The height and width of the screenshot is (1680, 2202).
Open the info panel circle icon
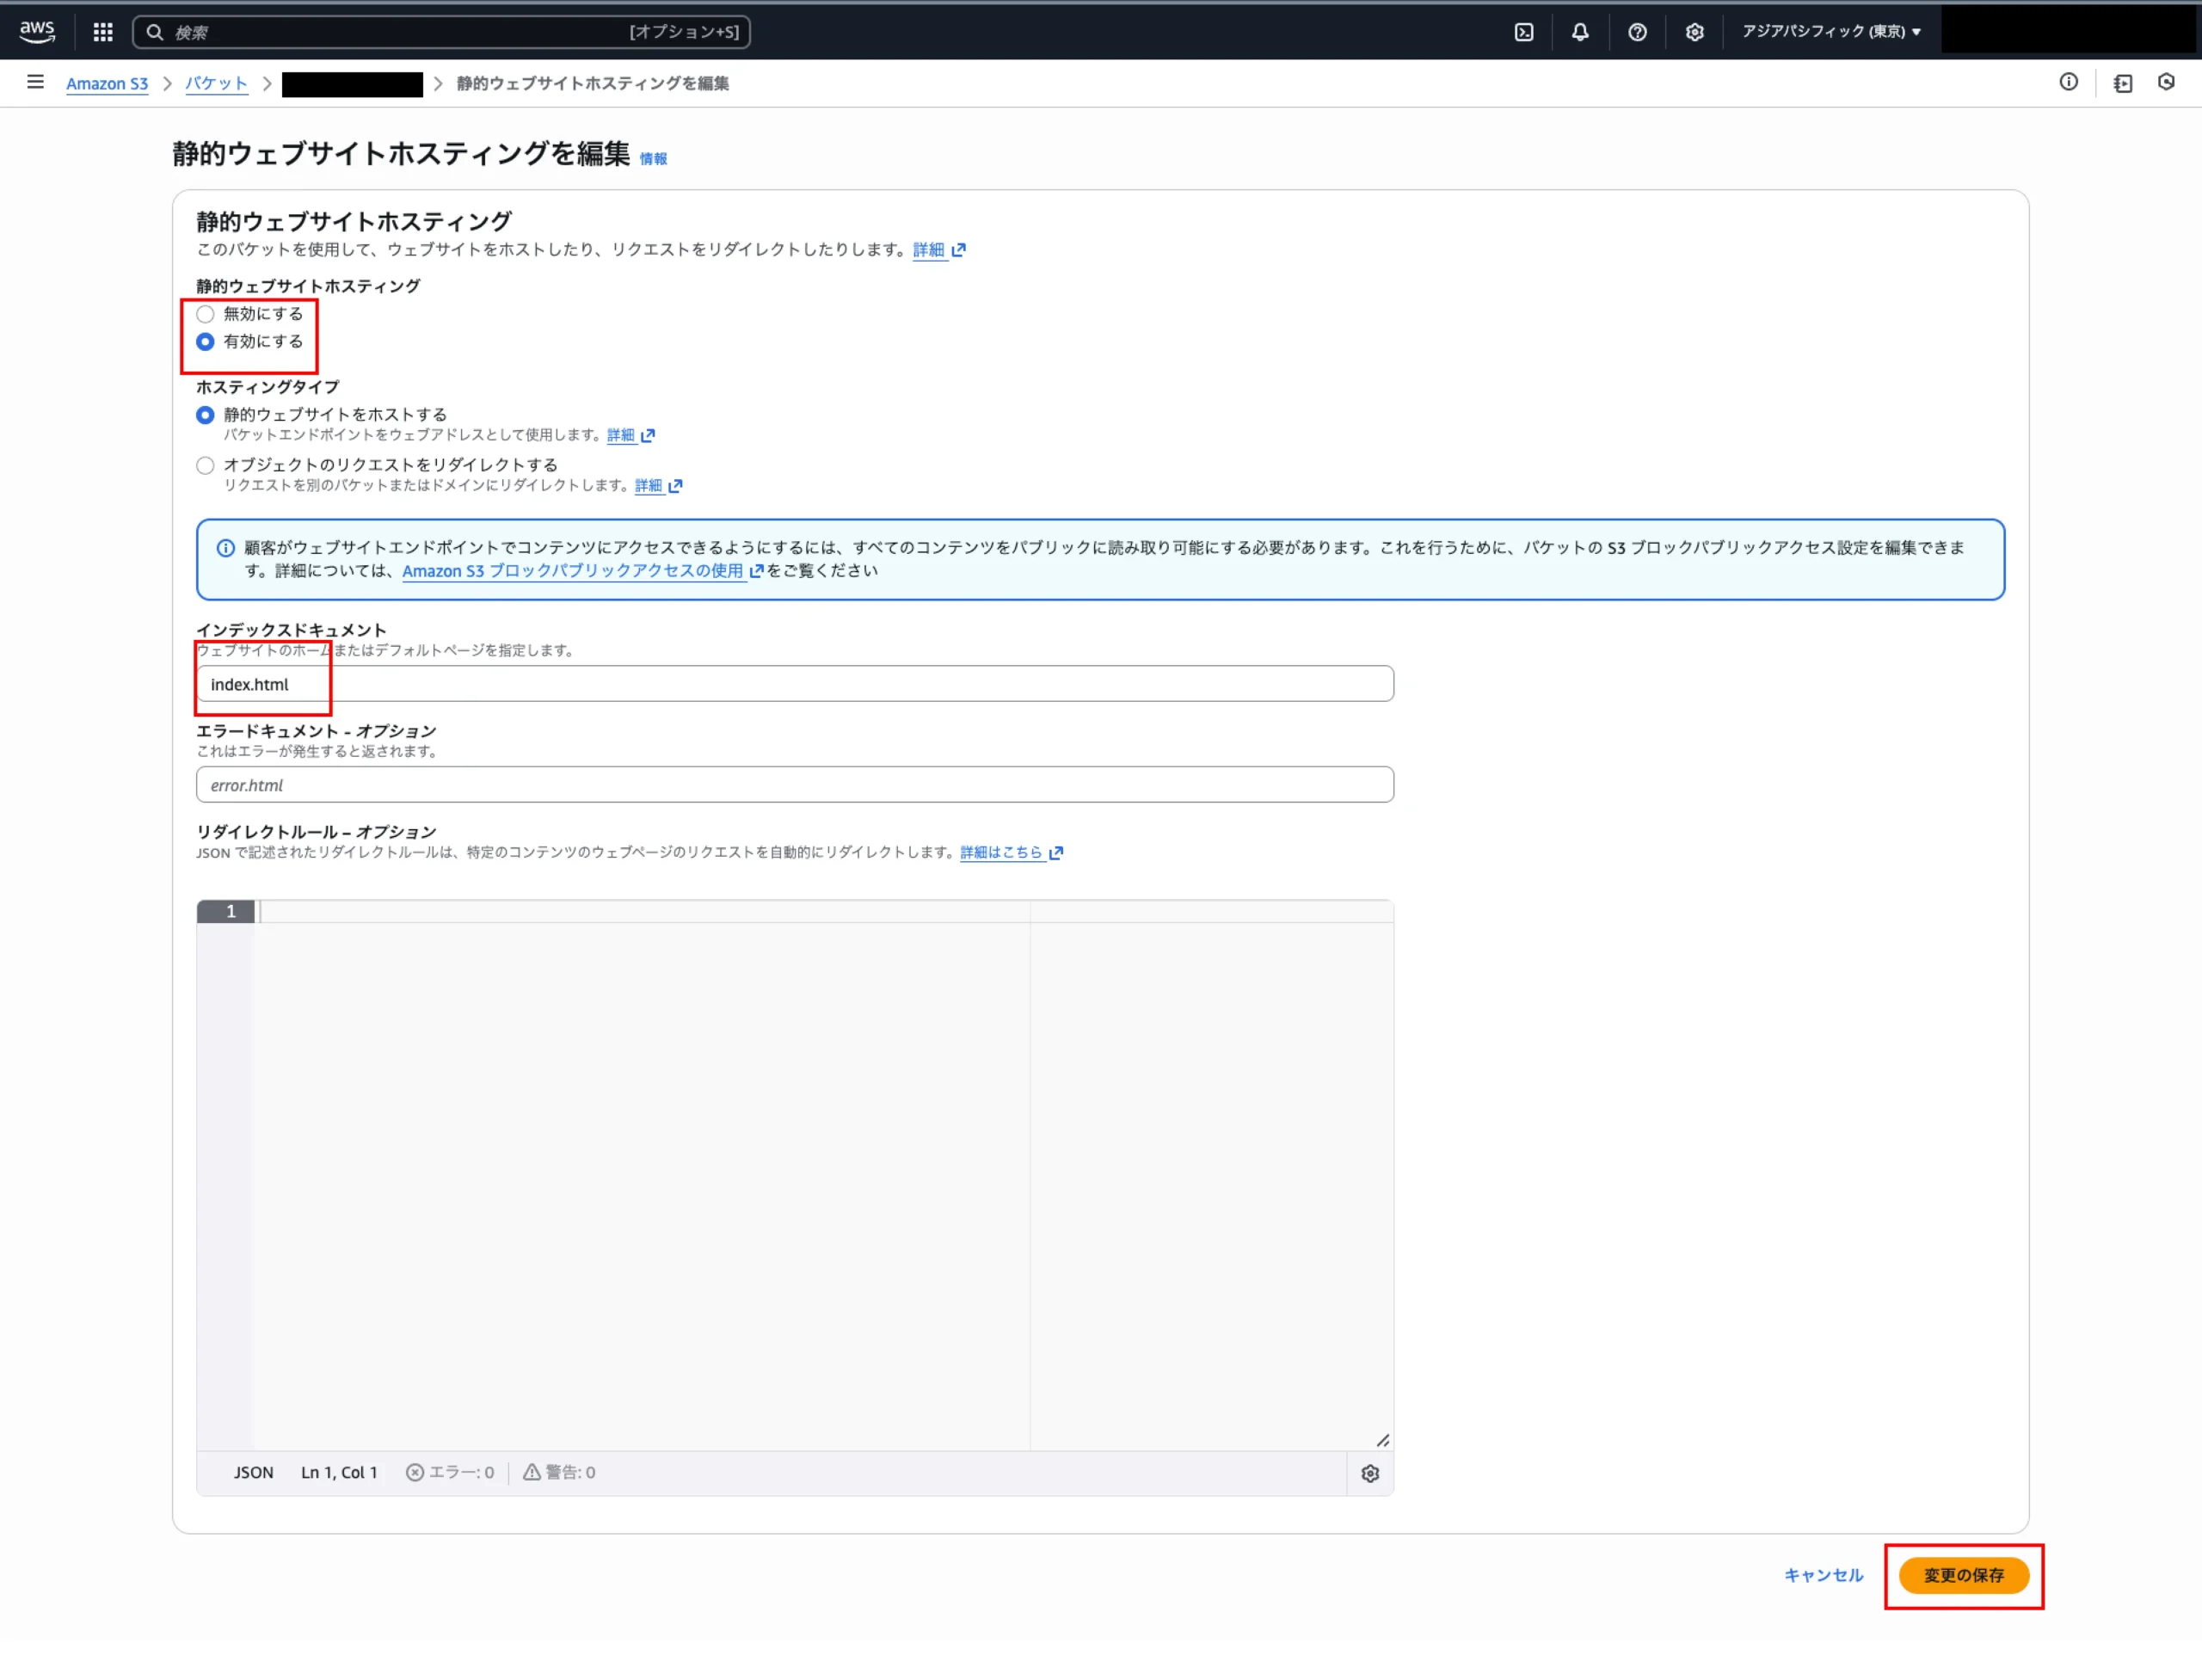(x=2067, y=83)
